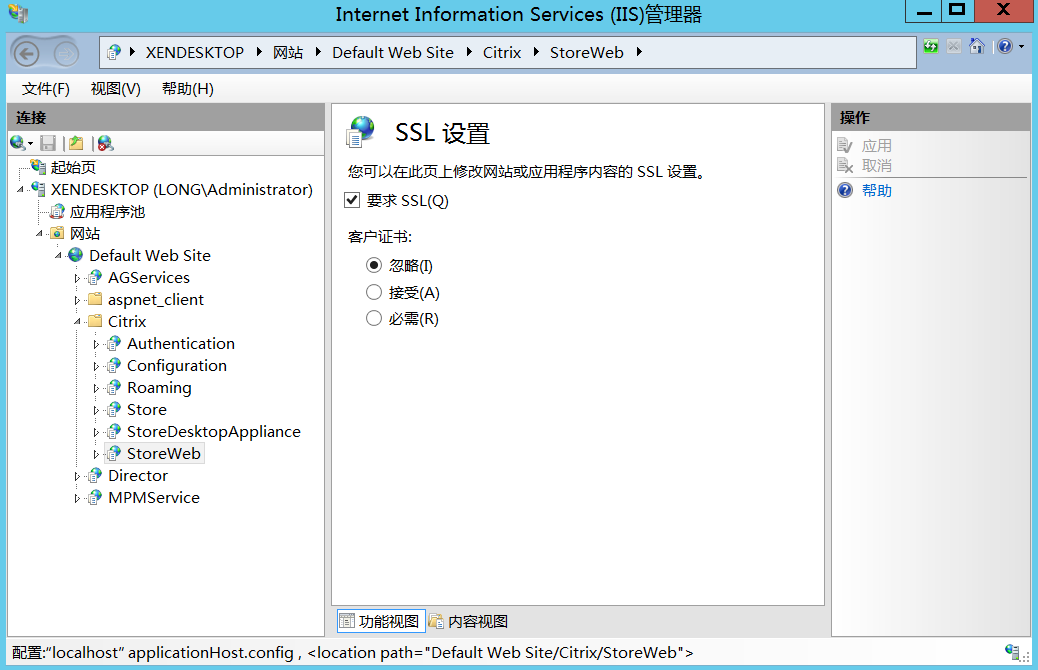The width and height of the screenshot is (1038, 670).
Task: Select the Store application in tree
Action: tap(147, 409)
